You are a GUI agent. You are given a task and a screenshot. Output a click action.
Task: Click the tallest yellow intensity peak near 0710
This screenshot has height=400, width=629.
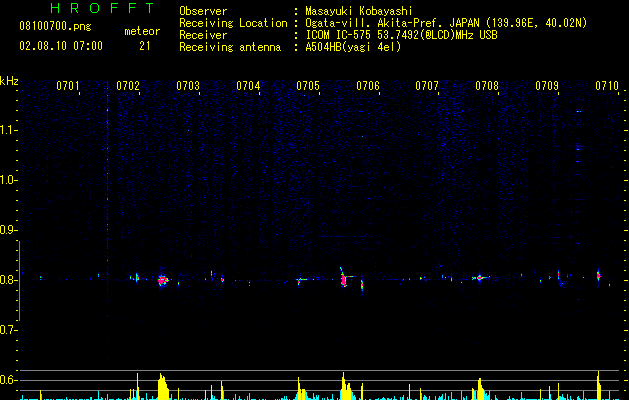tap(599, 385)
